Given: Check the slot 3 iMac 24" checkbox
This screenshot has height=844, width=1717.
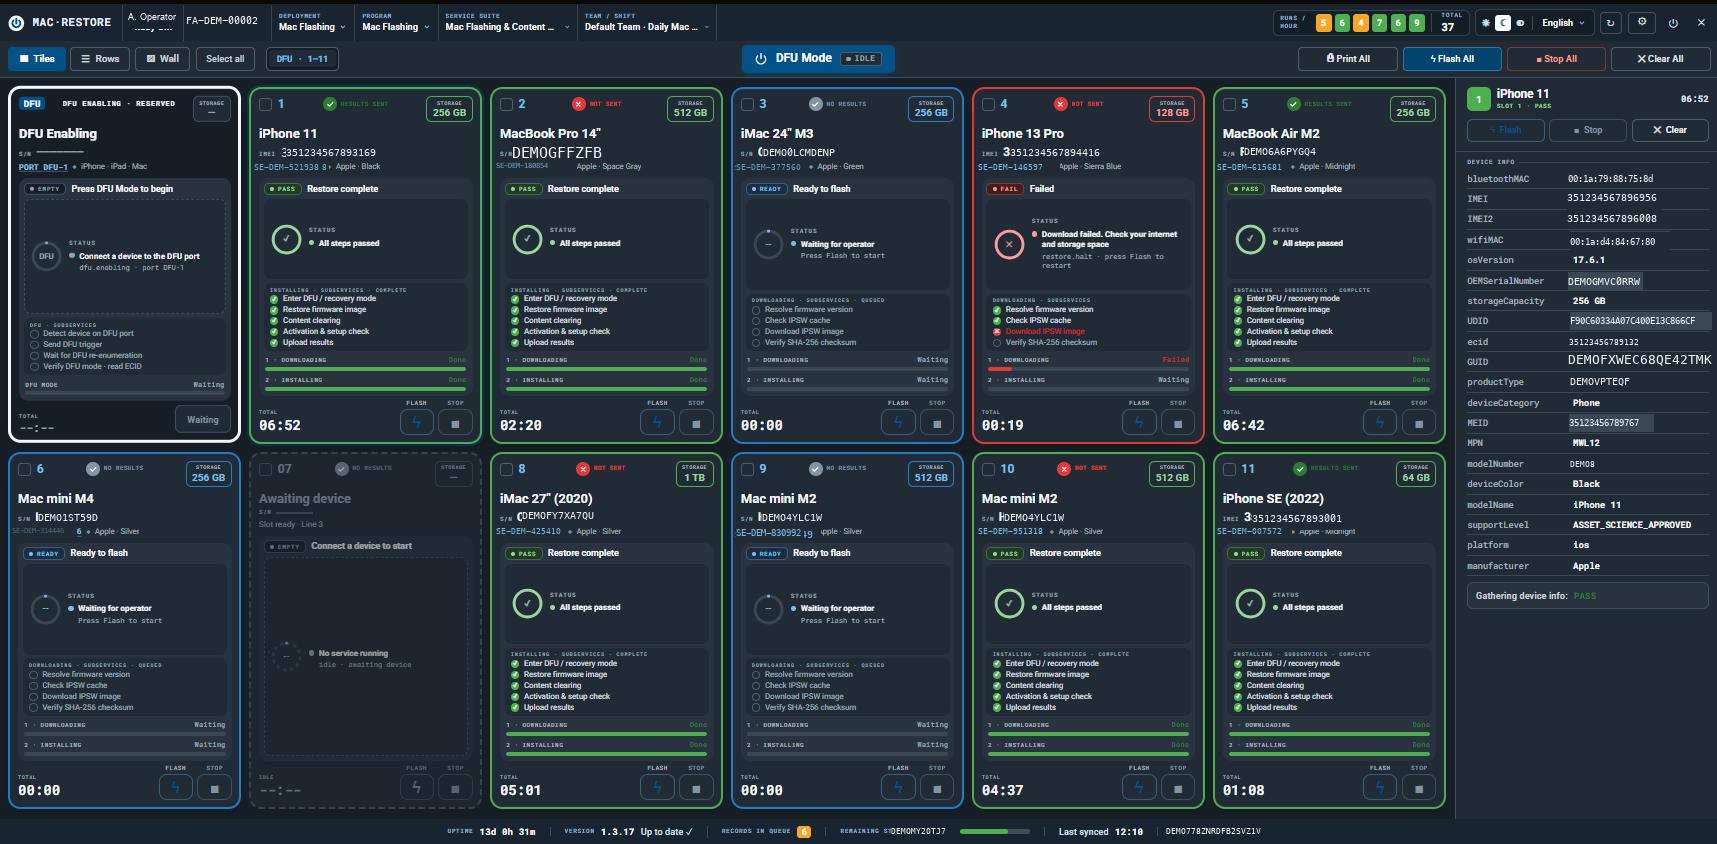Looking at the screenshot, I should [x=748, y=104].
